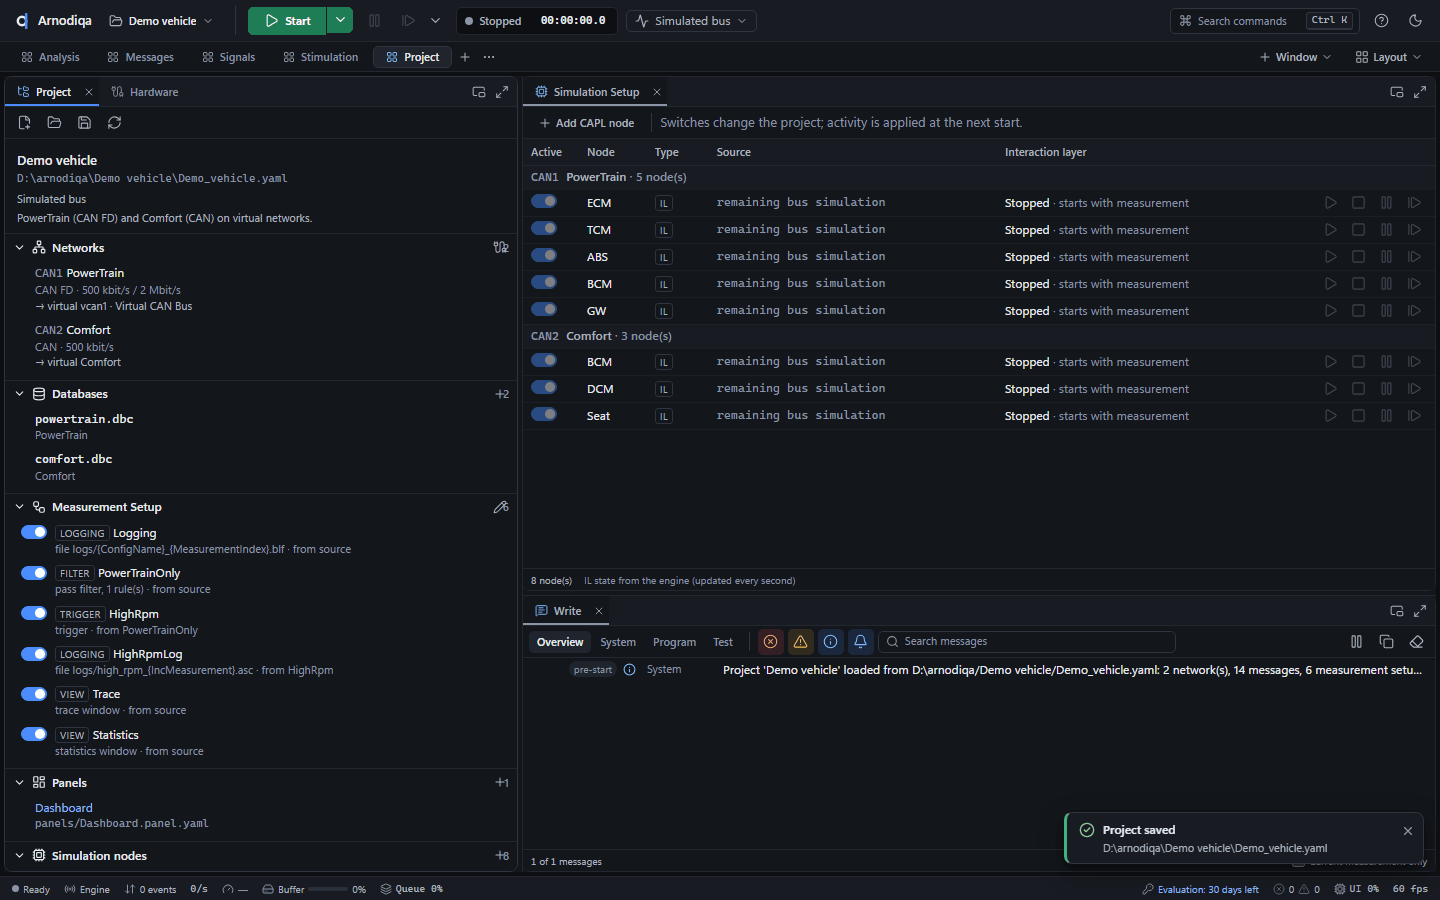Open the dropdown arrow beside Start
1440x900 pixels.
[x=340, y=20]
